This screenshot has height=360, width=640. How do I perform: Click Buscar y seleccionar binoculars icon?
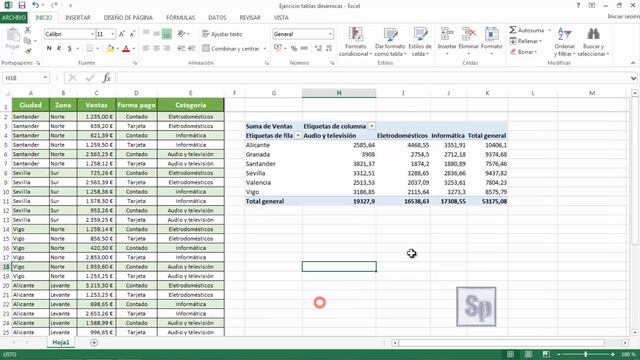593,34
